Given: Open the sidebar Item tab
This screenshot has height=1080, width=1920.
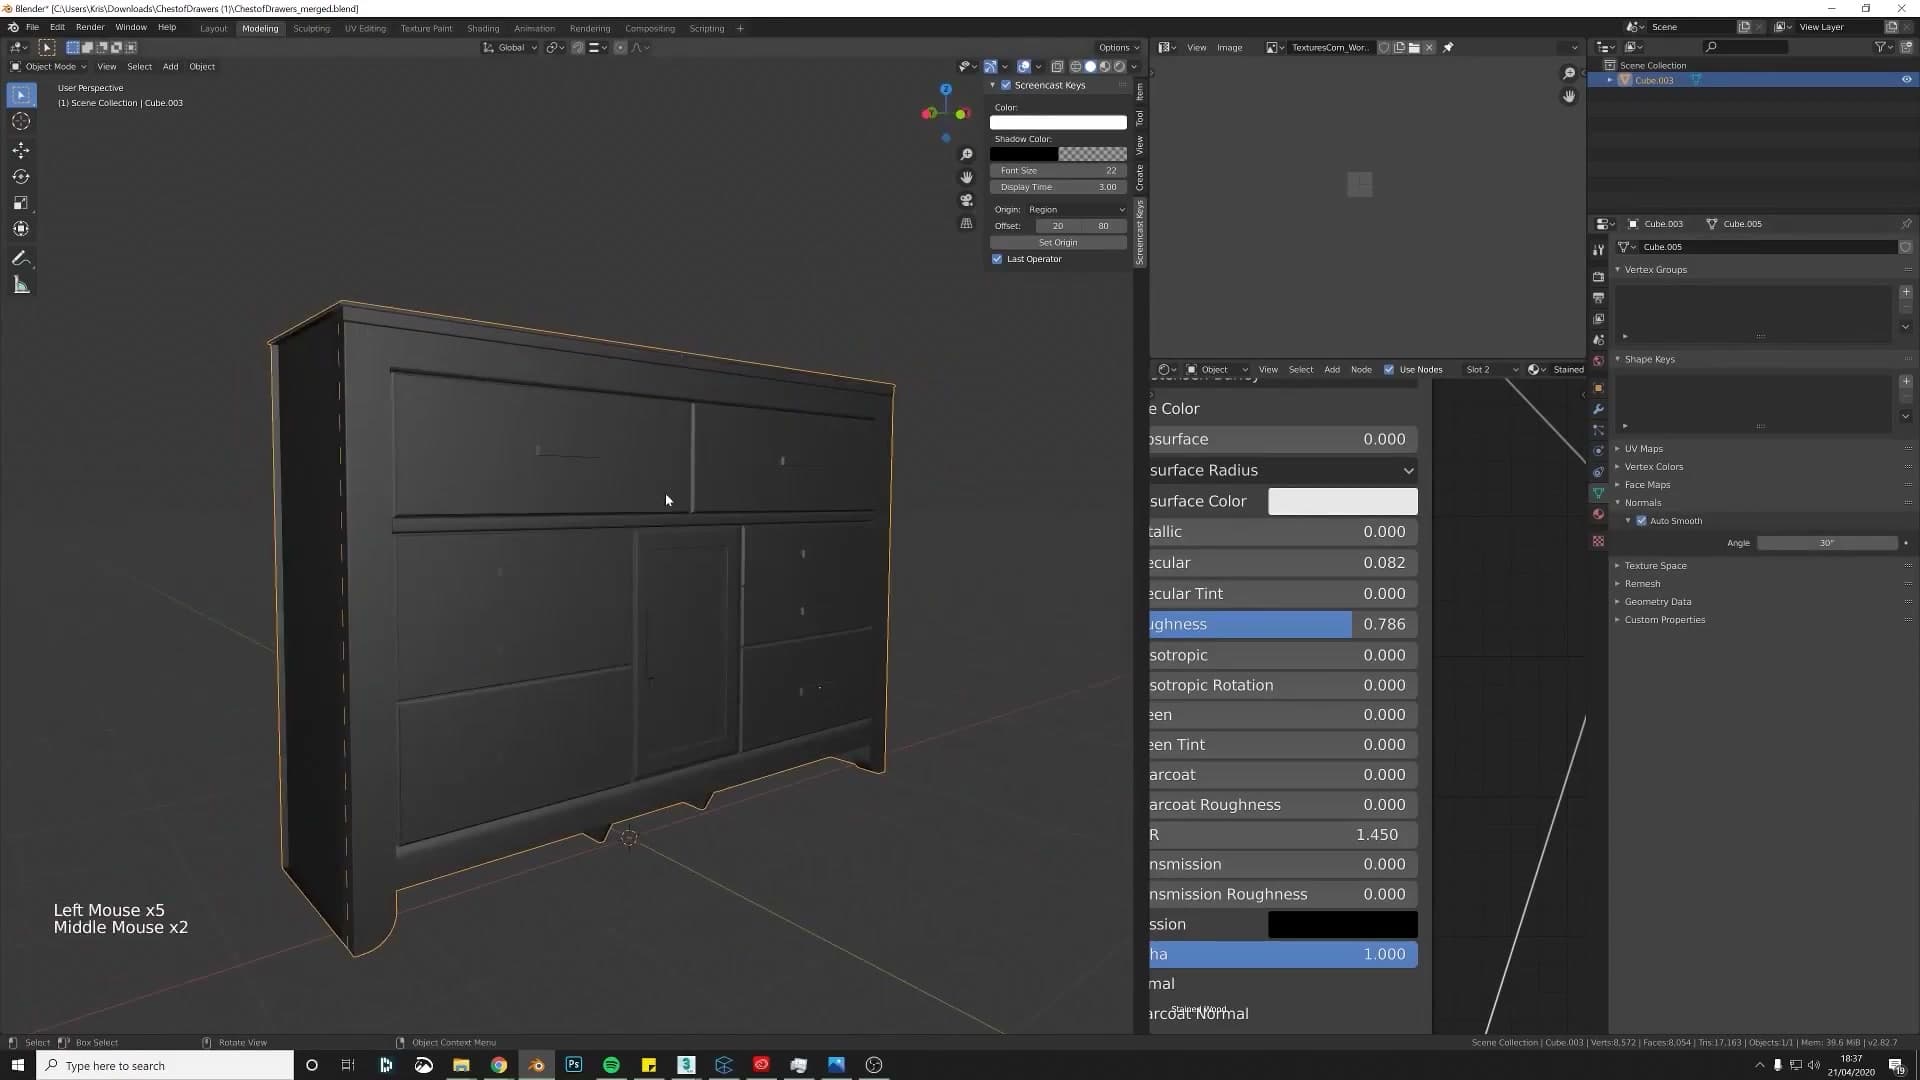Looking at the screenshot, I should (1139, 91).
